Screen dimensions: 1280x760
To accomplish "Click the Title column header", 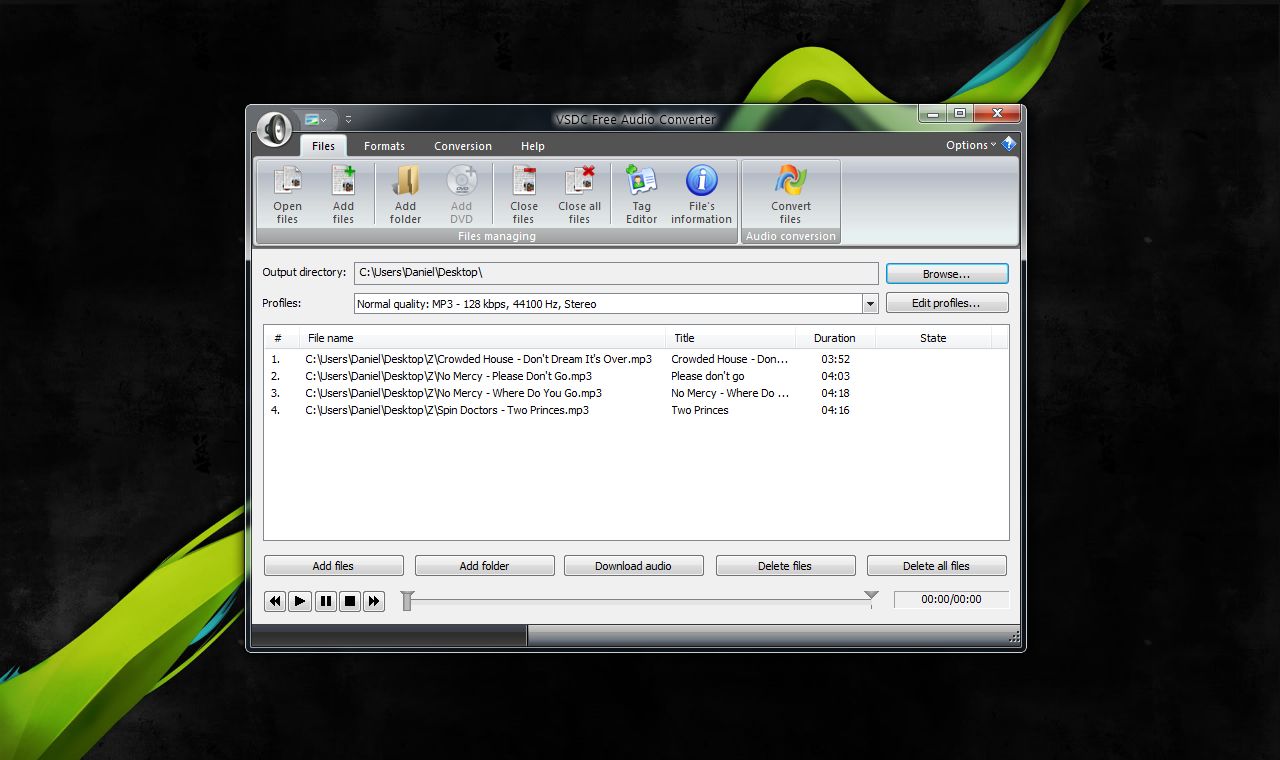I will 730,338.
